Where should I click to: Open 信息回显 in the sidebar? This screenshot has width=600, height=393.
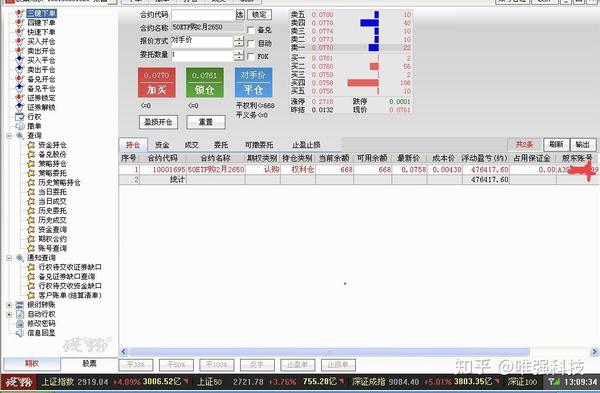pos(41,333)
